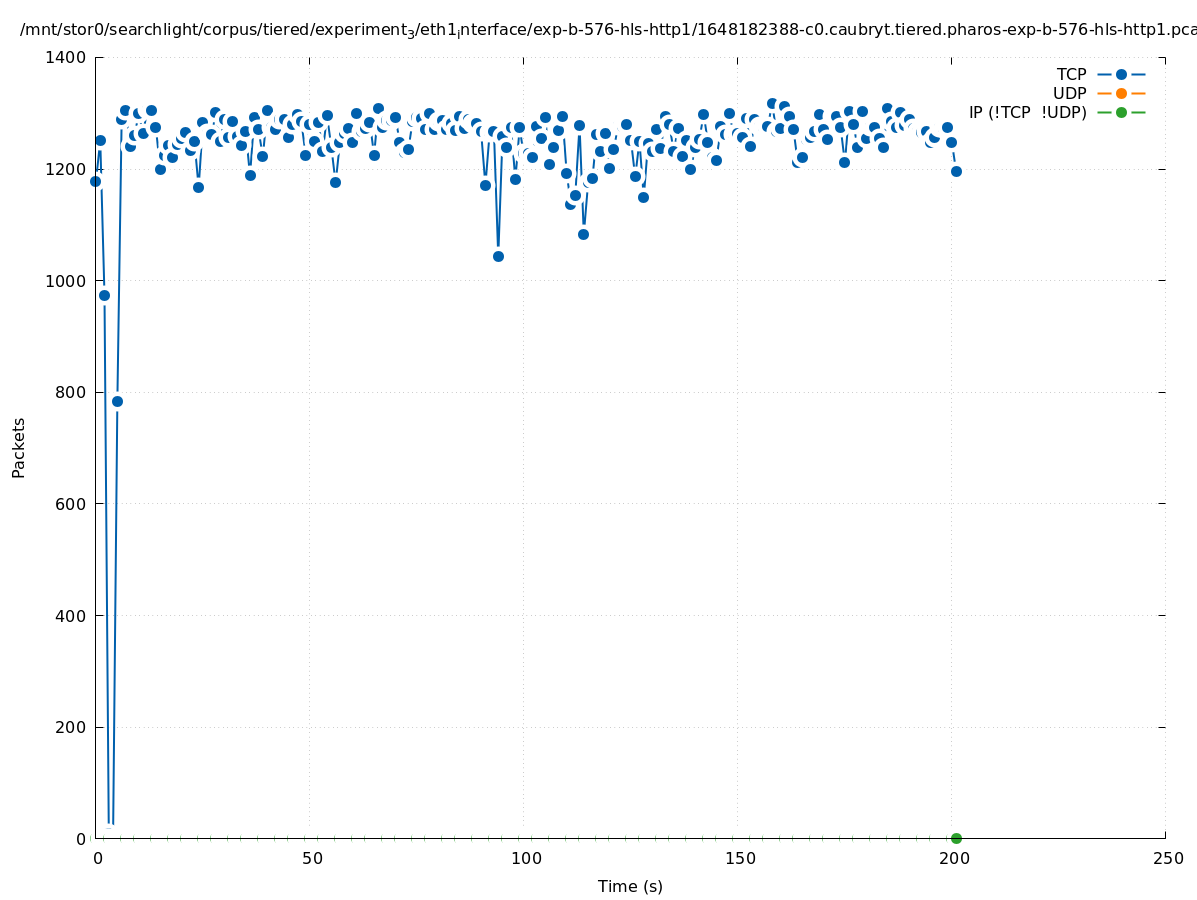Click the green data point at 200 seconds

pyautogui.click(x=956, y=838)
